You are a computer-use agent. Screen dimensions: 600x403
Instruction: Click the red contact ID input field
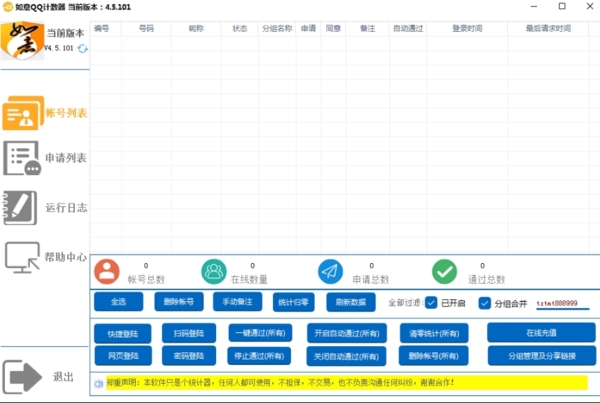[562, 303]
